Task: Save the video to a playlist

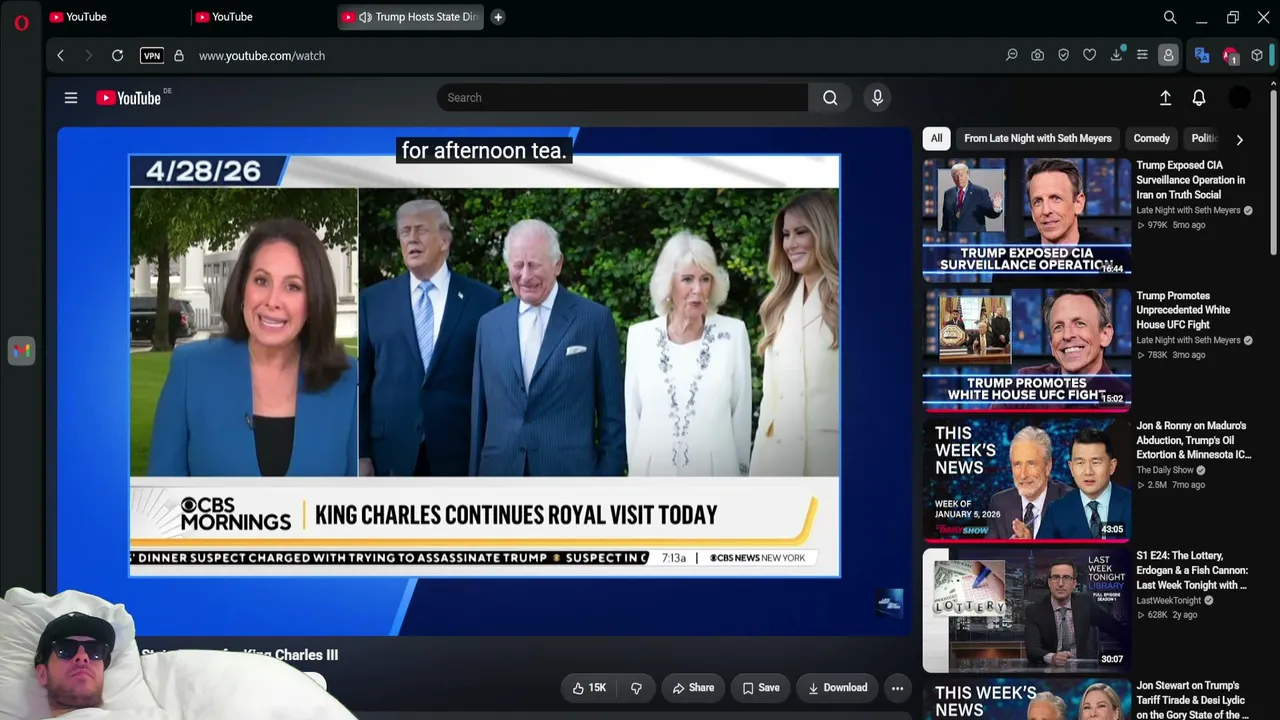Action: pos(761,688)
